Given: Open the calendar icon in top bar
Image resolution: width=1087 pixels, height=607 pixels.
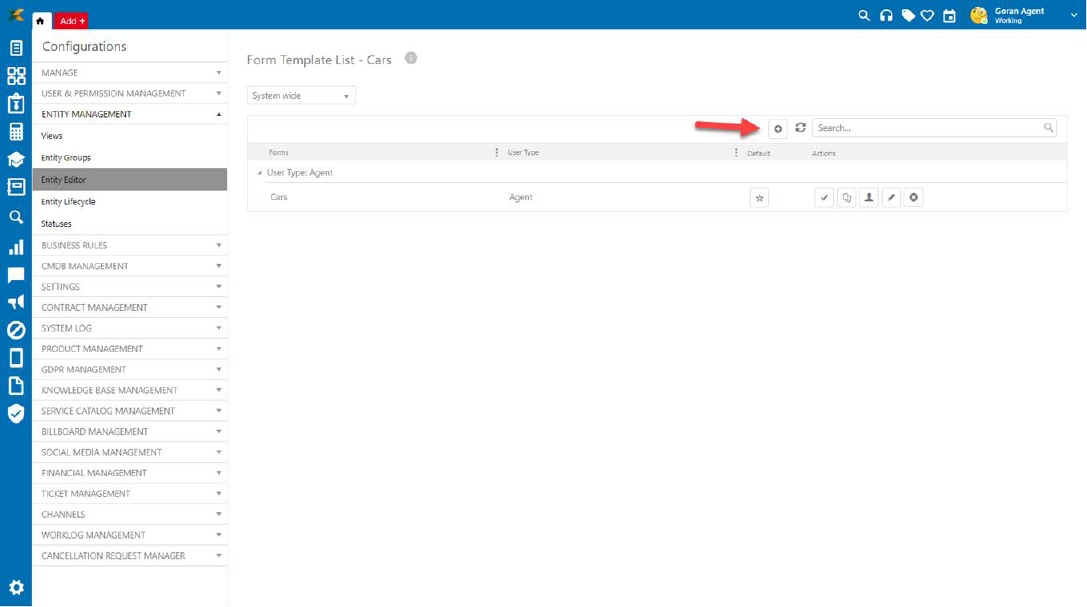Looking at the screenshot, I should pyautogui.click(x=949, y=16).
